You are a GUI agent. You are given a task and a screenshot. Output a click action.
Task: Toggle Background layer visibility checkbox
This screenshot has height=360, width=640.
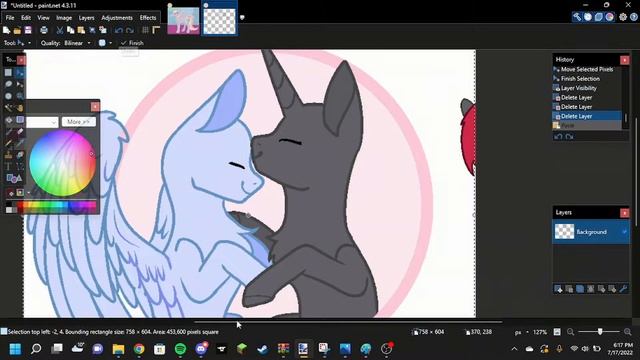pyautogui.click(x=624, y=232)
